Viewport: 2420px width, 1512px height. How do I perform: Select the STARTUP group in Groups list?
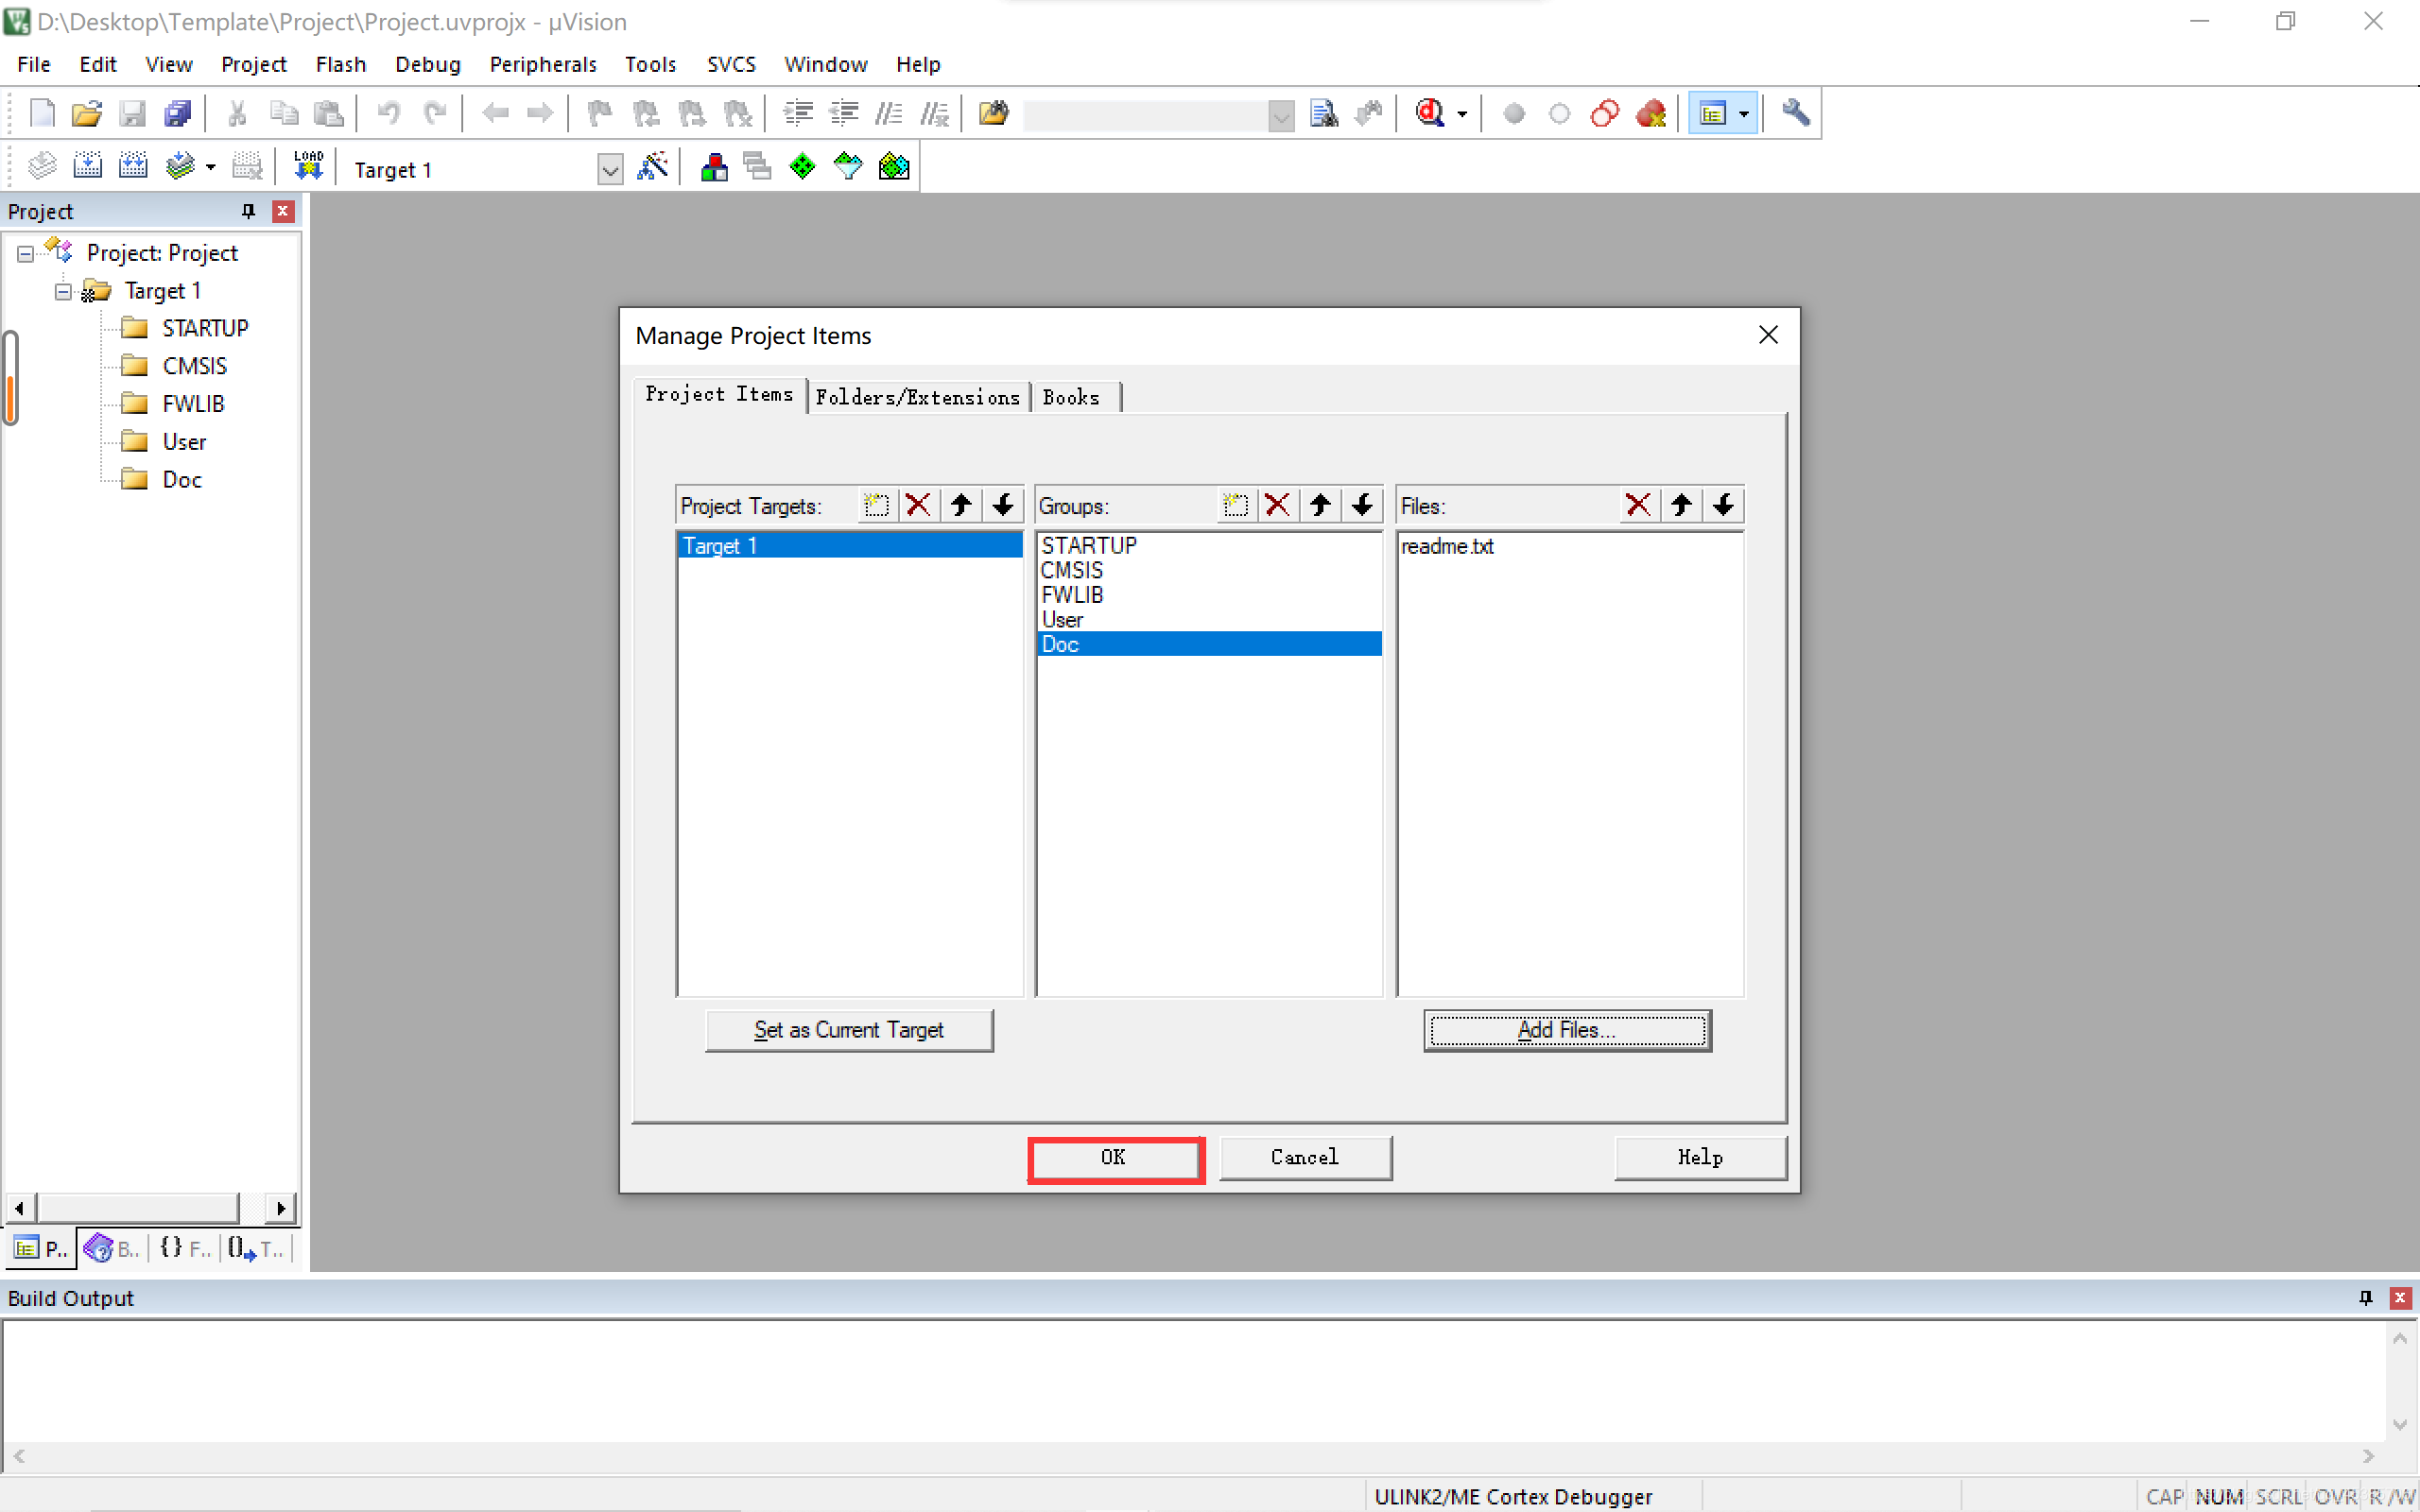[1209, 545]
